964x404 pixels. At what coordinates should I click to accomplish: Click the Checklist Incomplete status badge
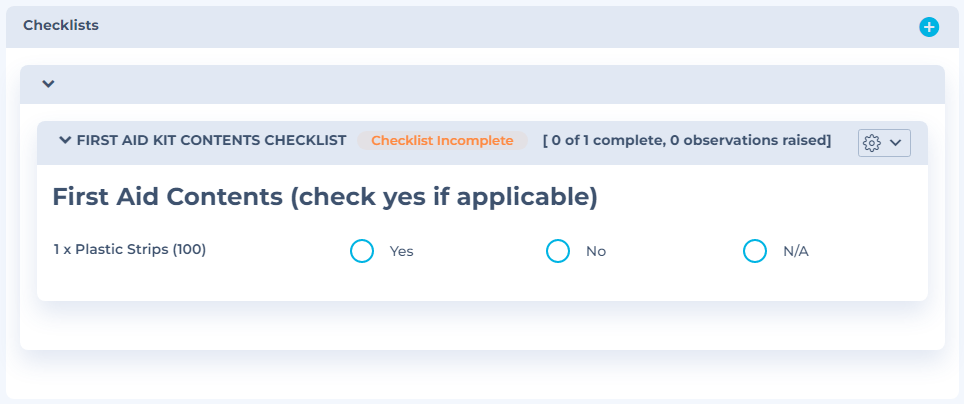click(x=442, y=141)
